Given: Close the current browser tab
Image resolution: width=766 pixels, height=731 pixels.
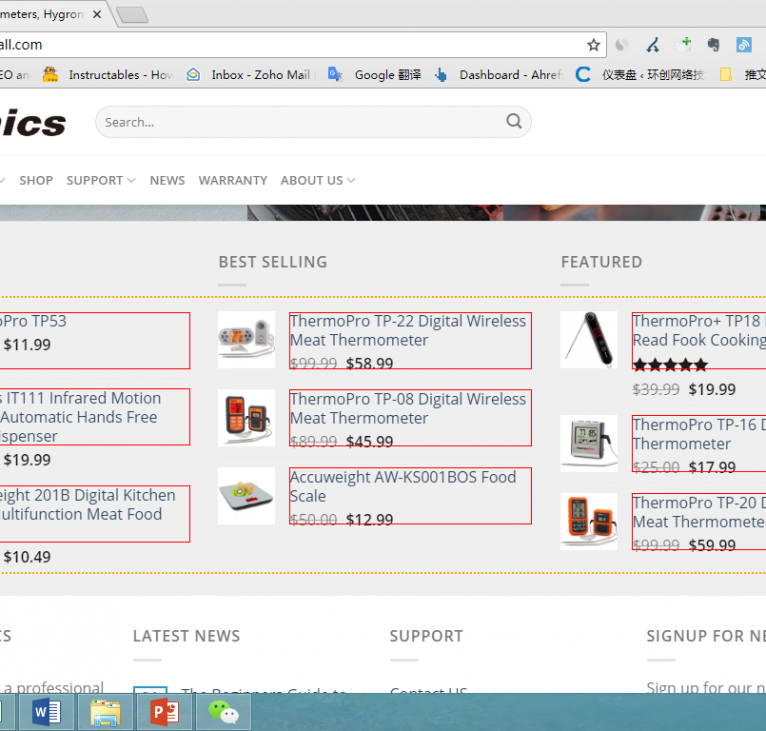Looking at the screenshot, I should point(97,14).
